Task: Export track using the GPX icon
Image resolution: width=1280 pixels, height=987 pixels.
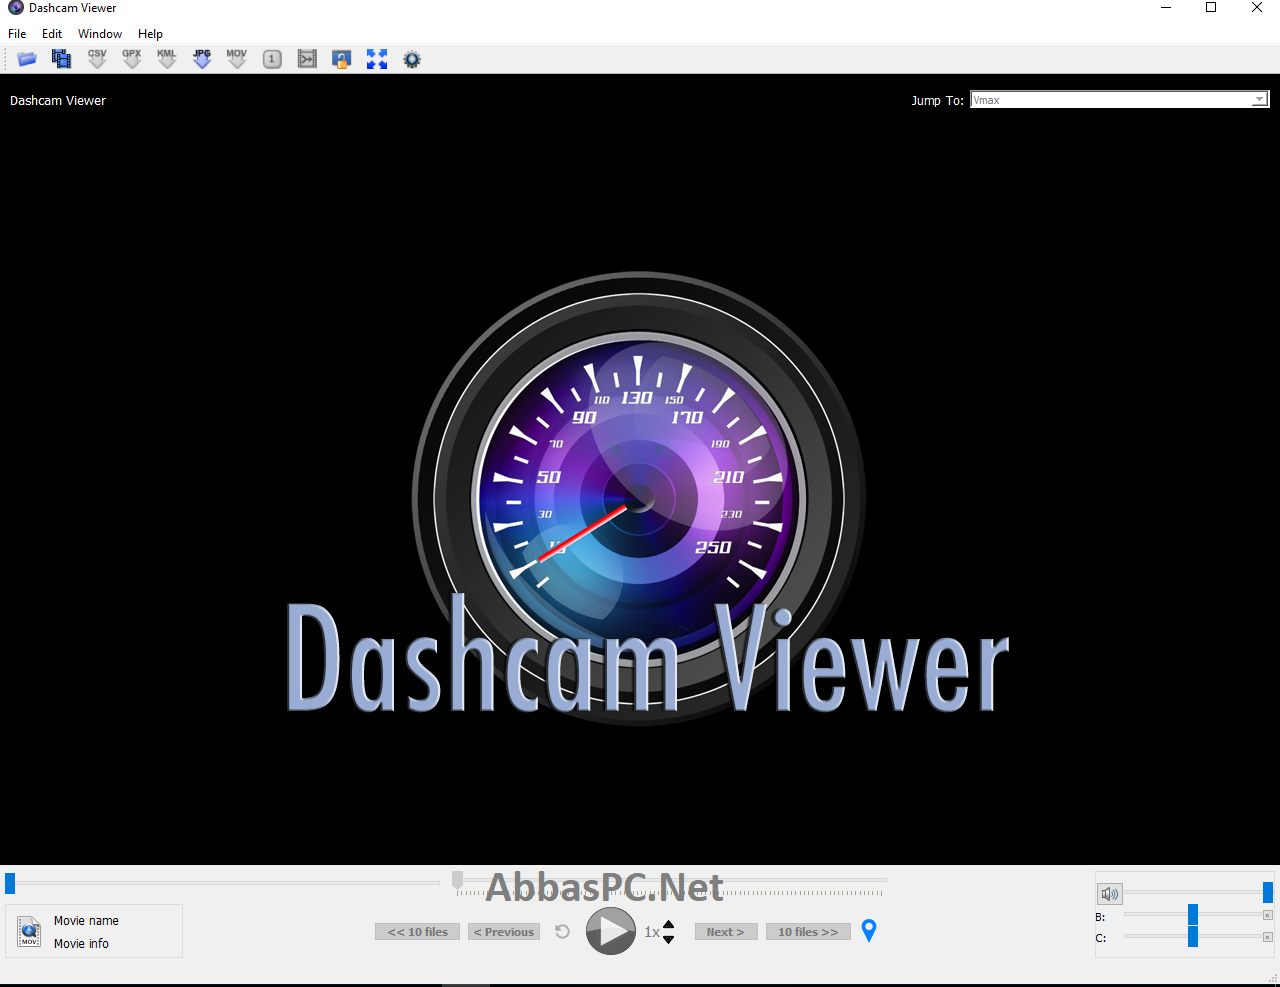Action: click(132, 59)
